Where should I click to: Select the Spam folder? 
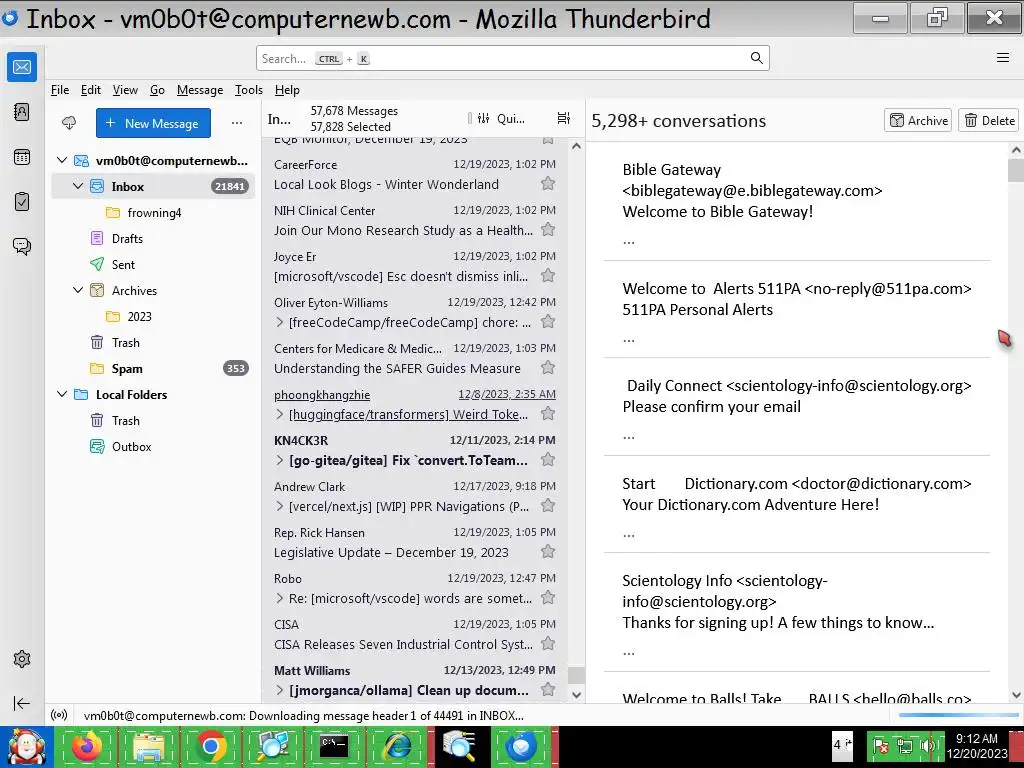(153, 368)
